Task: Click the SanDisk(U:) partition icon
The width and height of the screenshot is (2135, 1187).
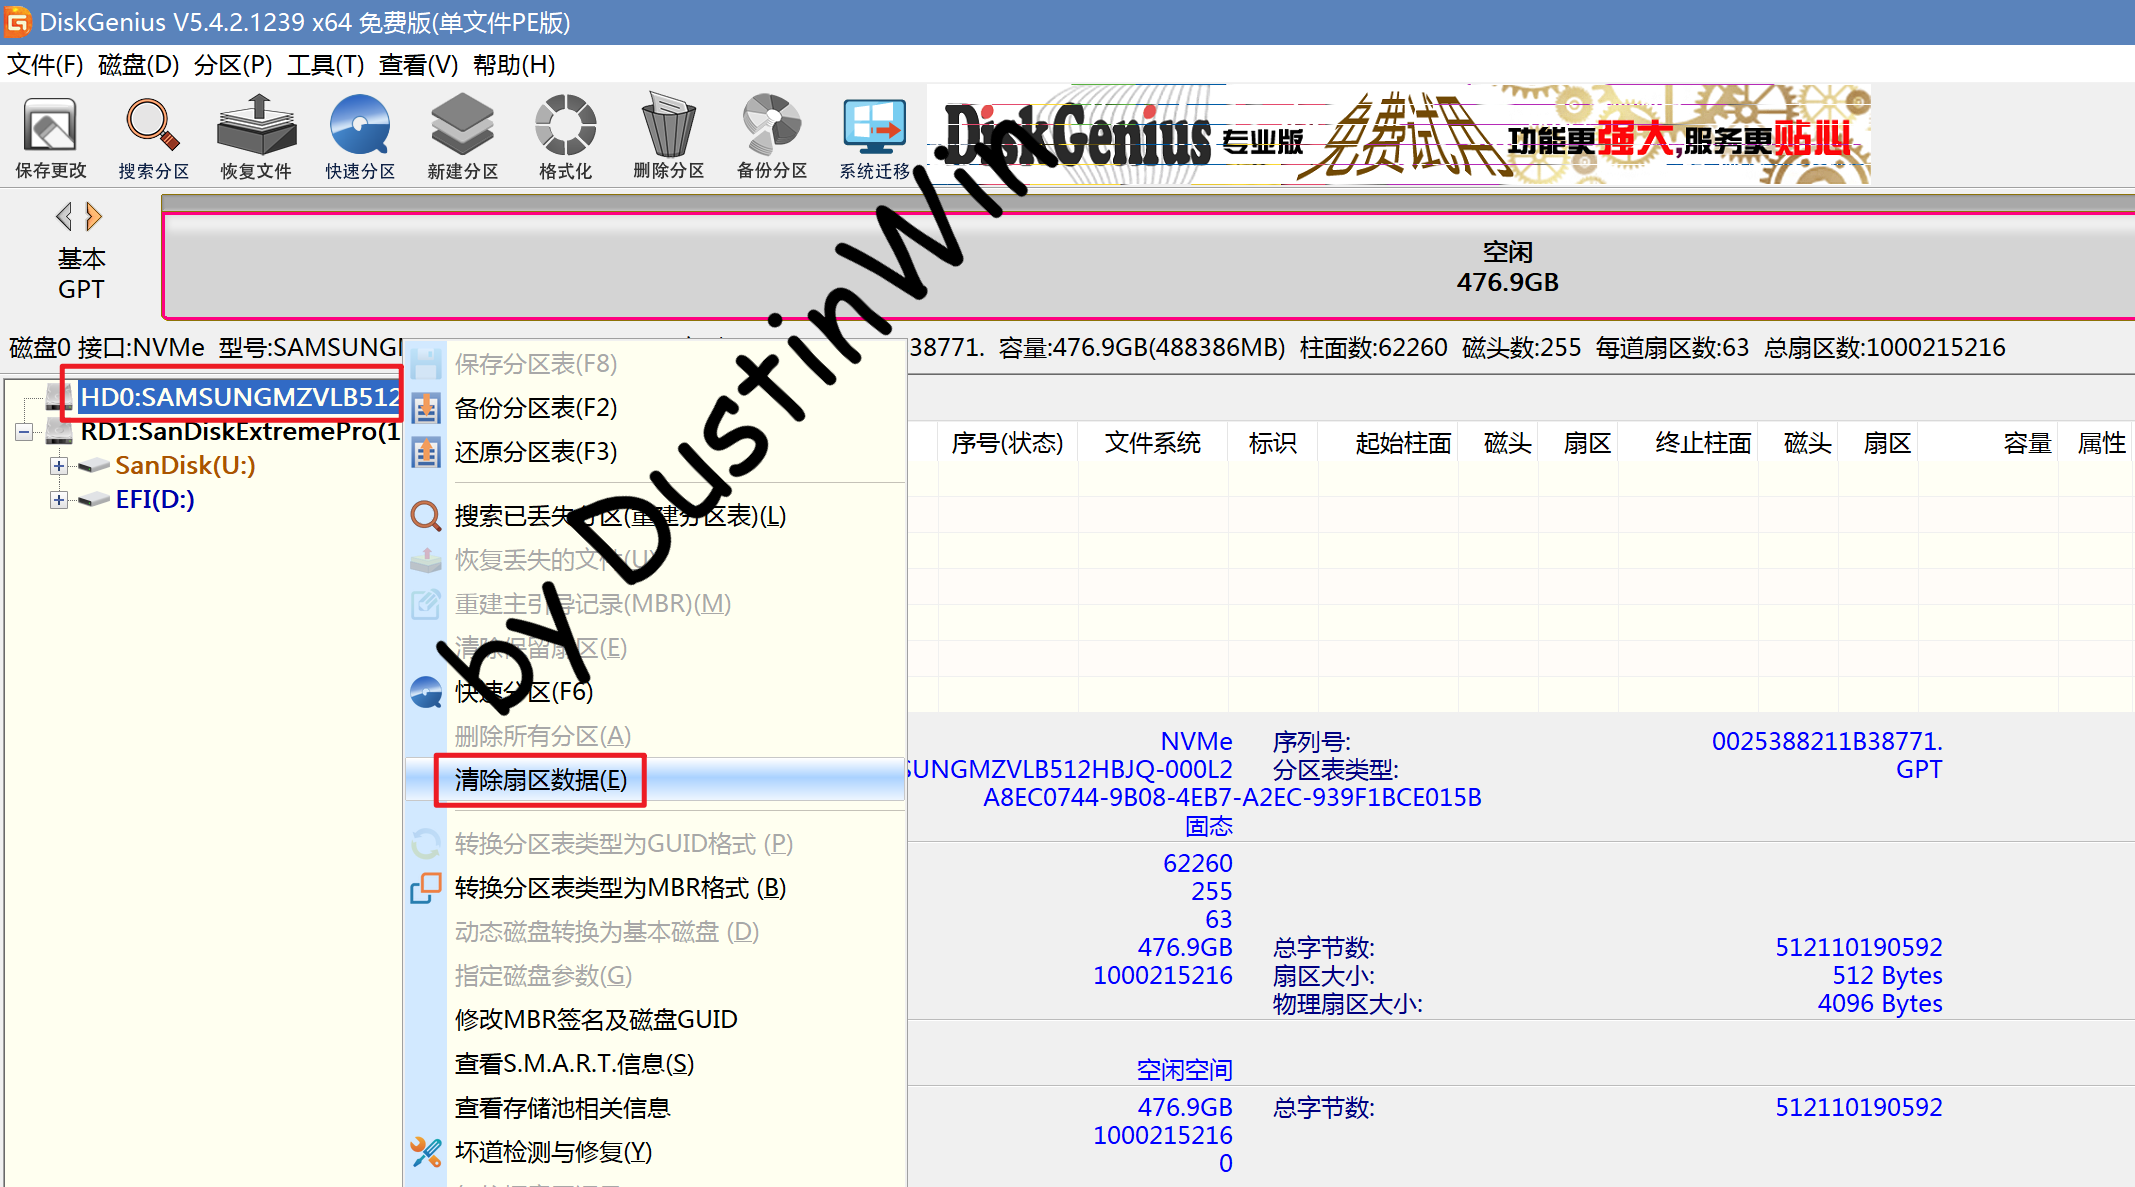Action: 94,466
